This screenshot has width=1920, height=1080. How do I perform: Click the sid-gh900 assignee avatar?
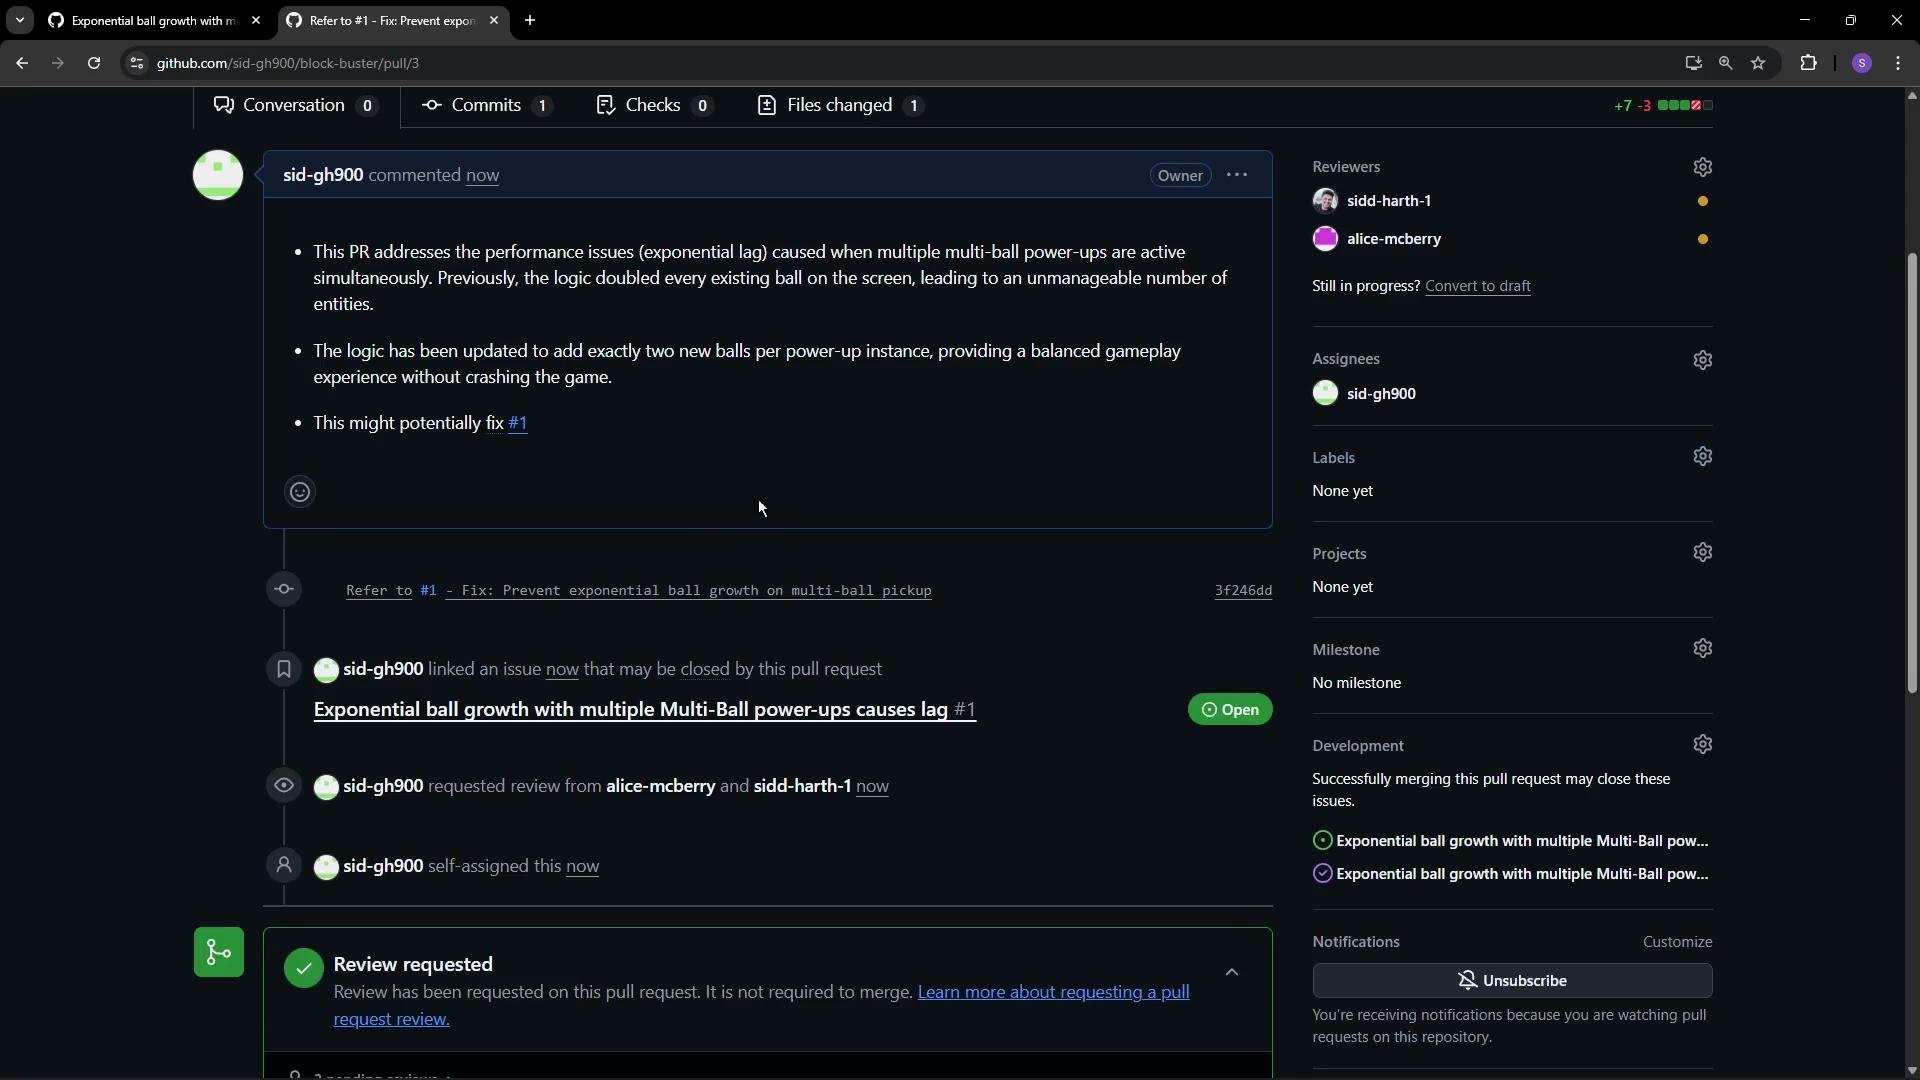pos(1325,393)
